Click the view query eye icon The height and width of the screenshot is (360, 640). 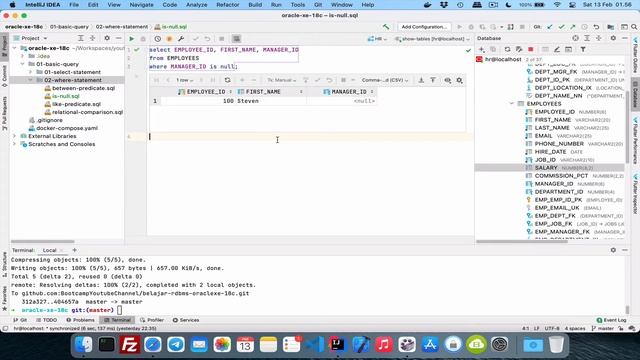448,80
